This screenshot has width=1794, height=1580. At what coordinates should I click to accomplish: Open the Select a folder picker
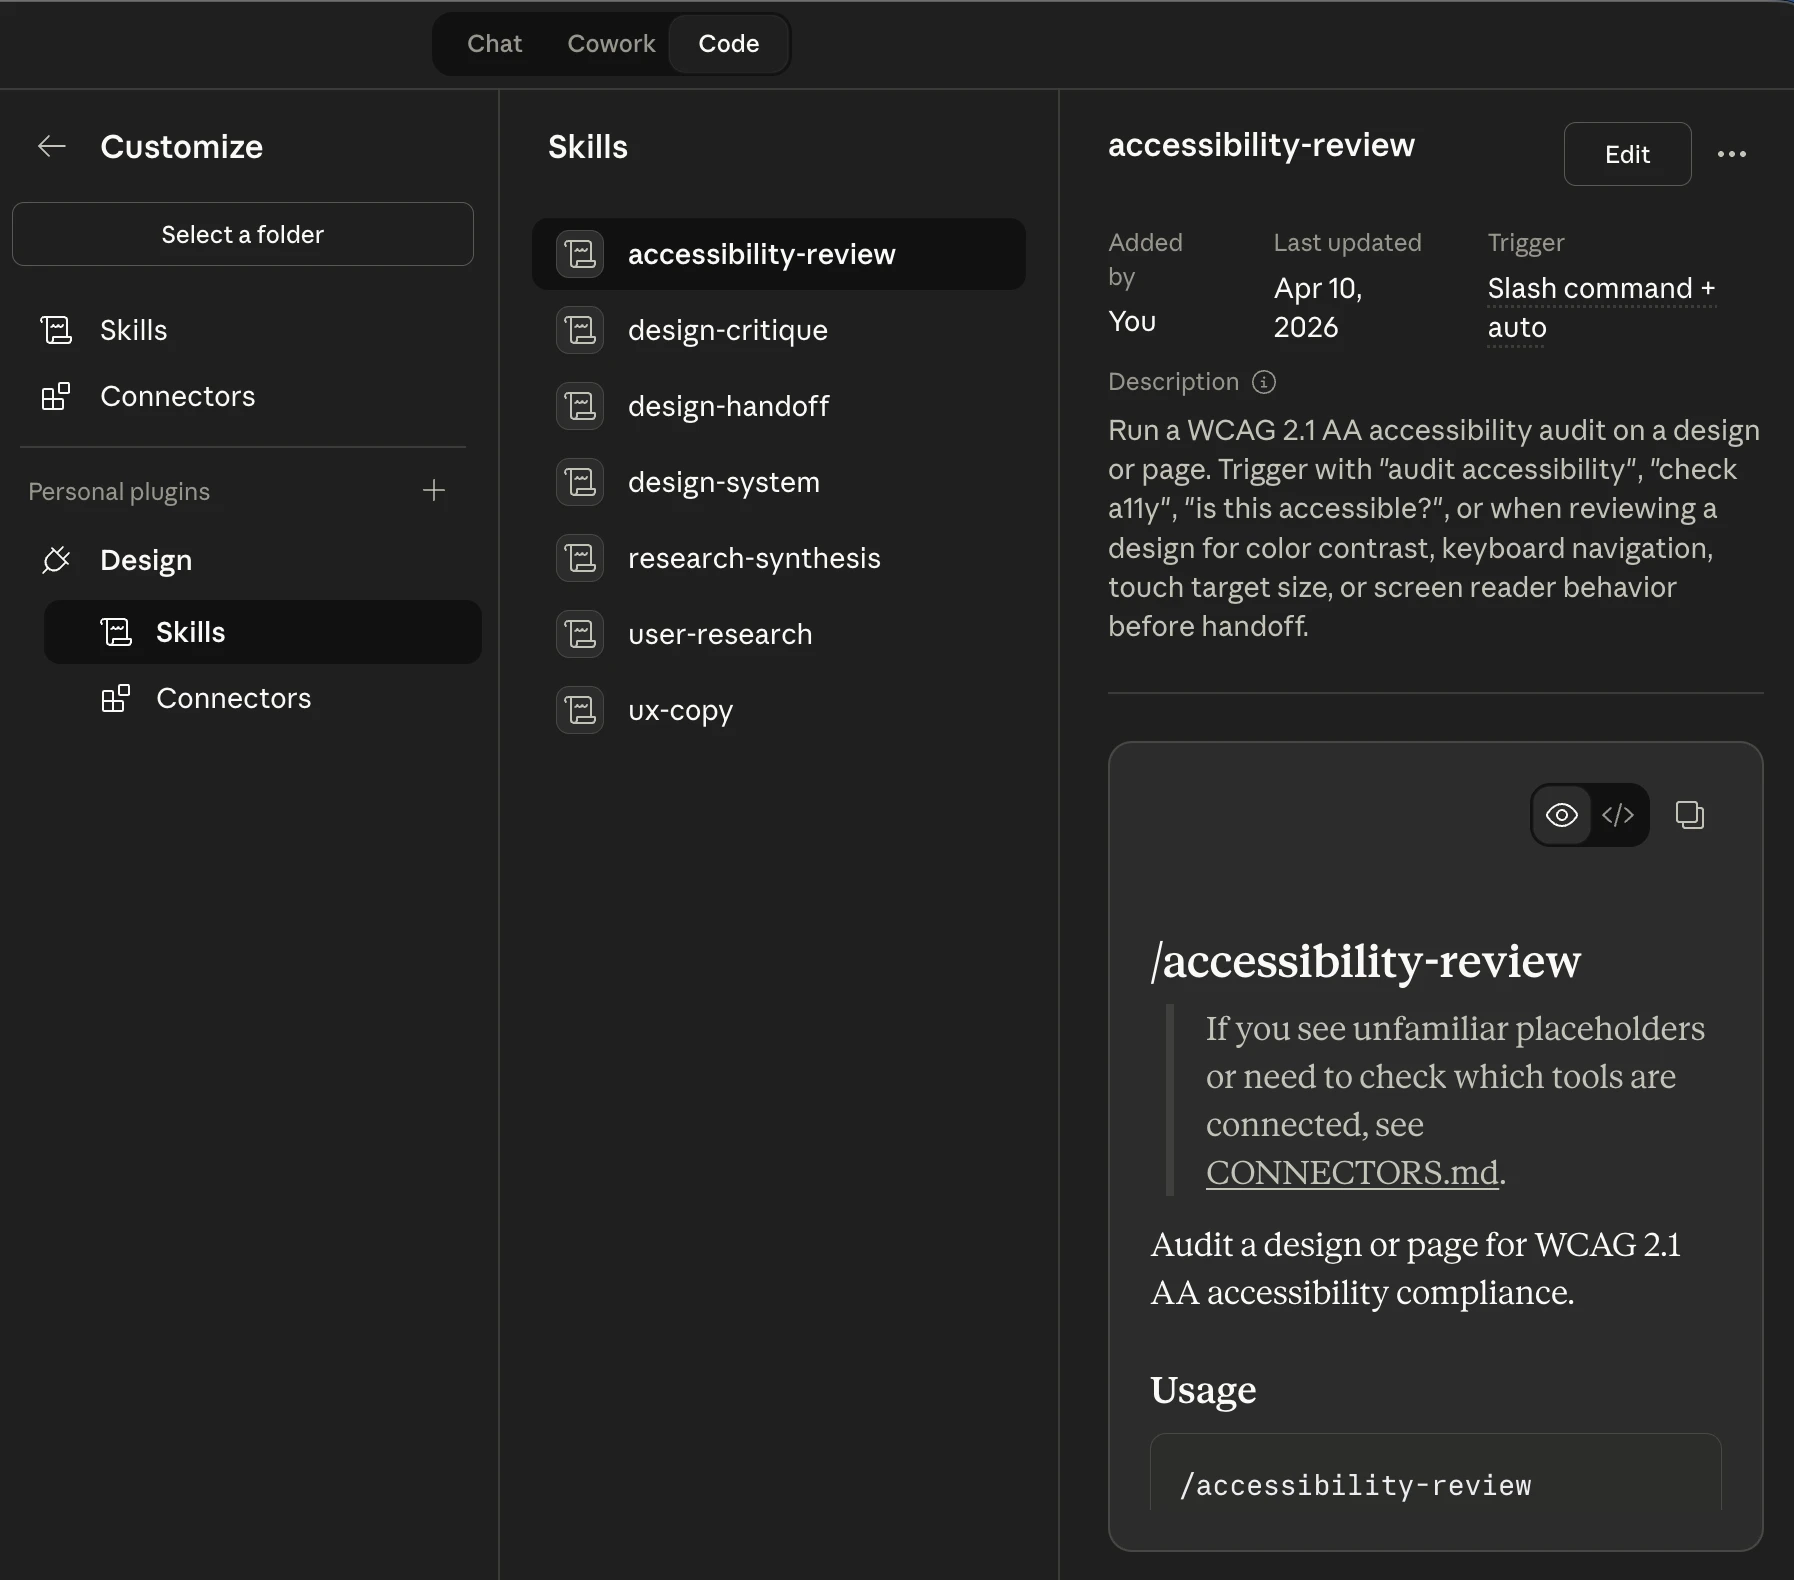point(242,234)
